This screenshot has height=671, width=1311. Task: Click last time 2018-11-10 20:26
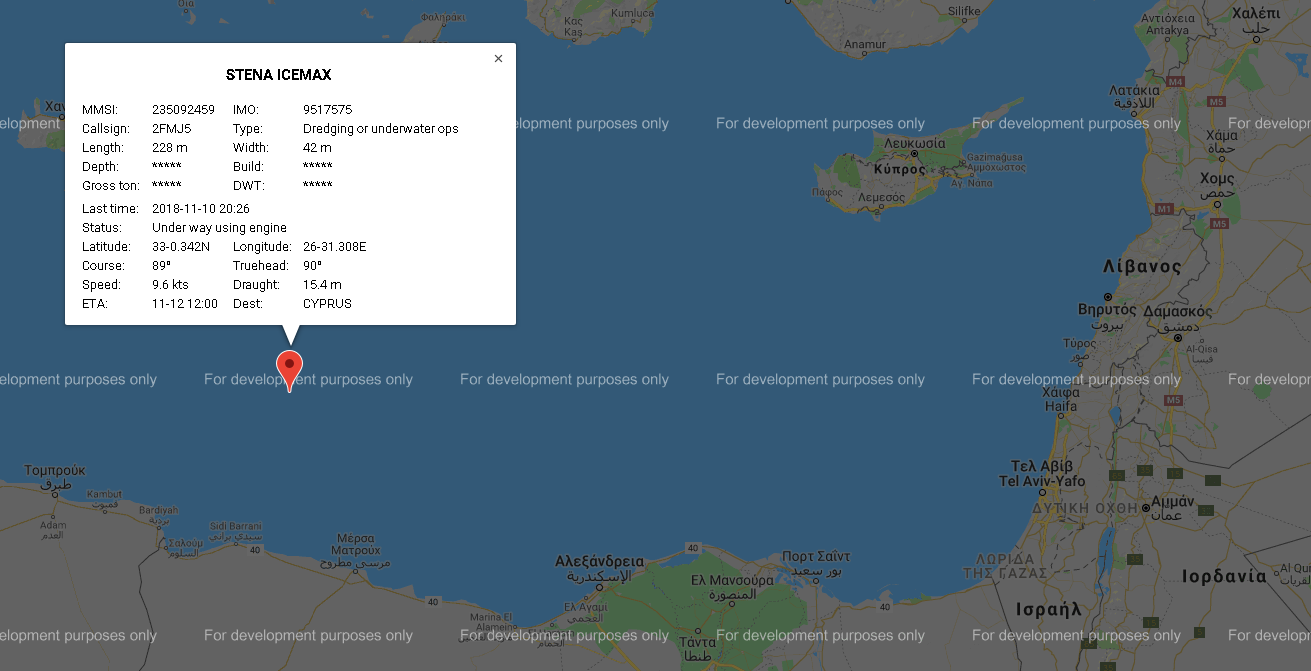[201, 209]
